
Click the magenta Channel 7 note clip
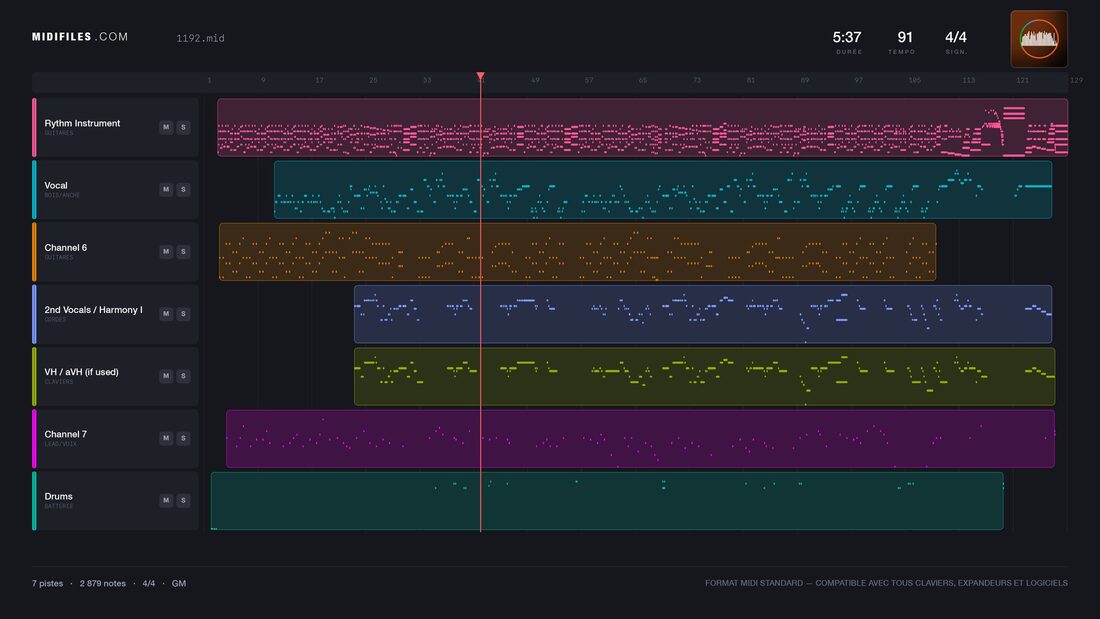pos(640,438)
